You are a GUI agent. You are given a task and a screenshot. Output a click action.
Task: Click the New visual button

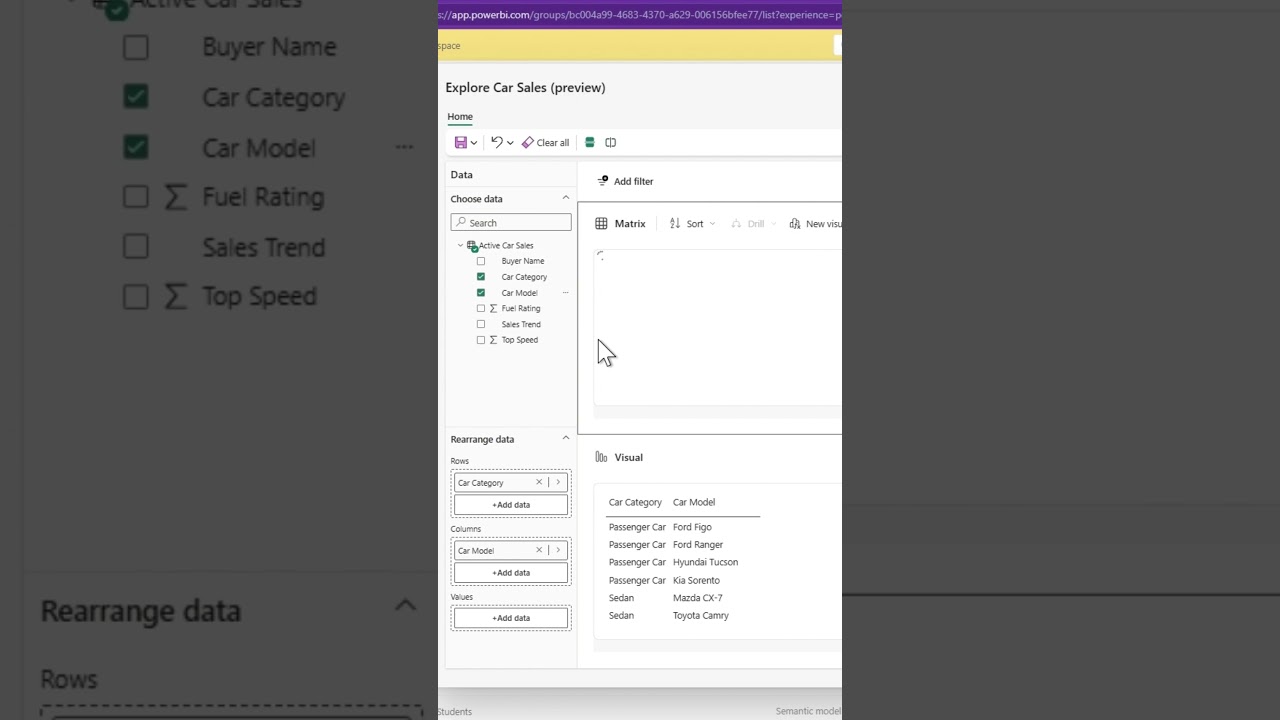point(815,224)
